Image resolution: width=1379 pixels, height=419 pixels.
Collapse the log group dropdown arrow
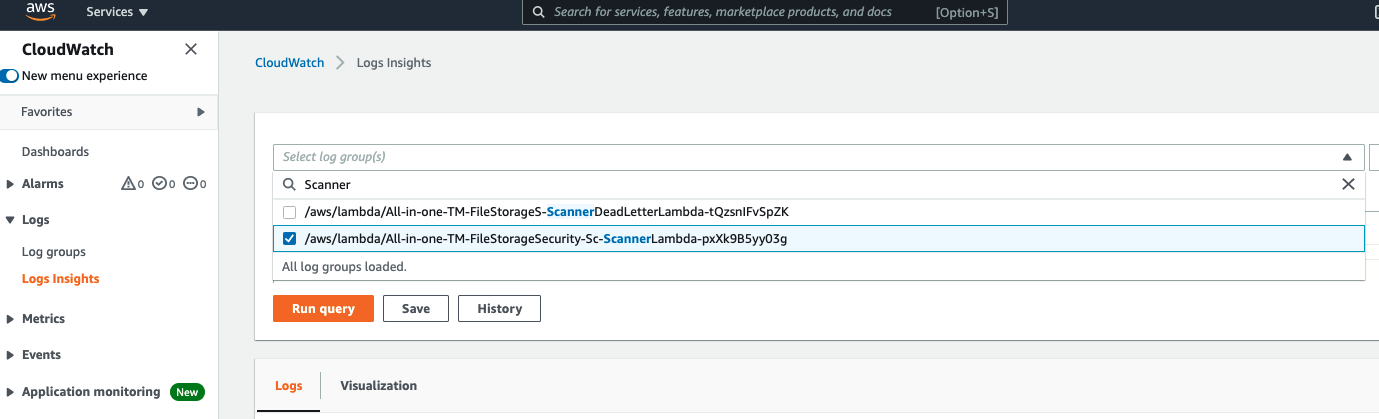coord(1347,157)
